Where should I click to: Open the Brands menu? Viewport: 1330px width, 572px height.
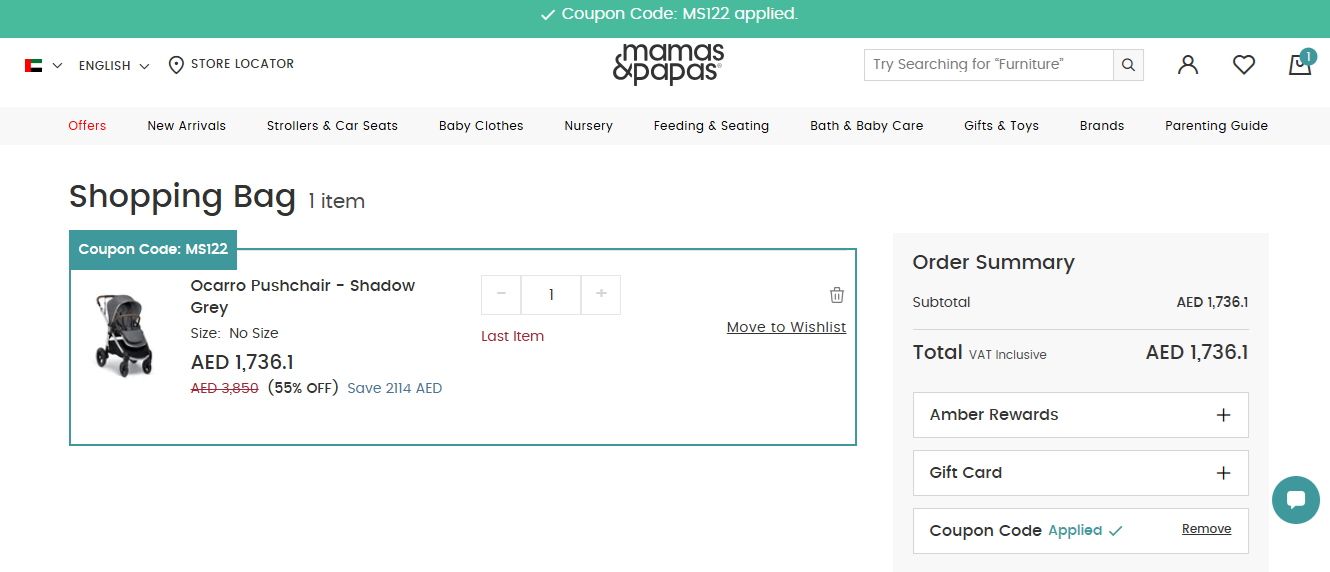[1102, 126]
